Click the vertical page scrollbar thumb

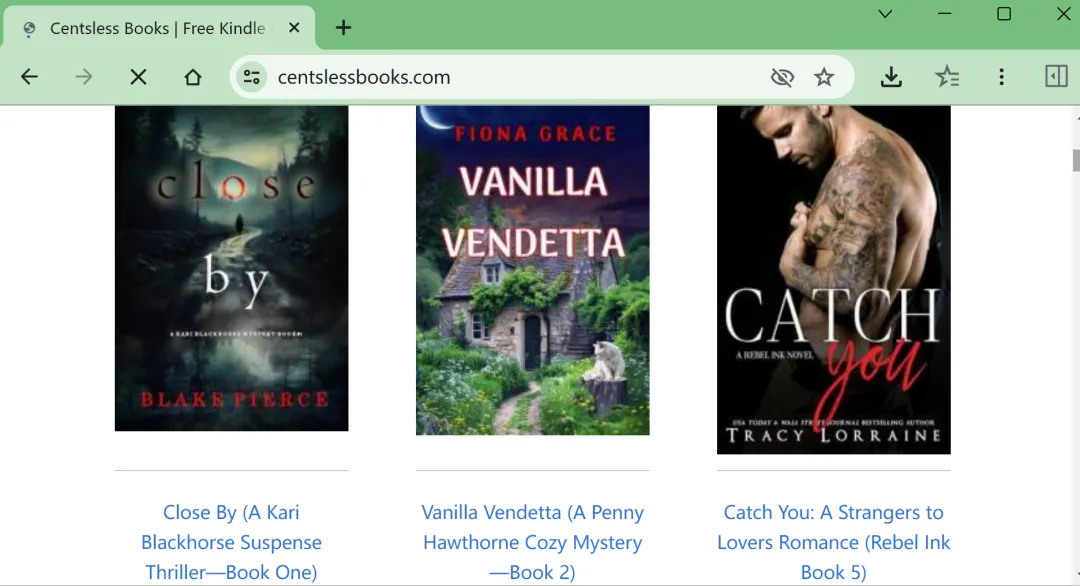pos(1076,160)
